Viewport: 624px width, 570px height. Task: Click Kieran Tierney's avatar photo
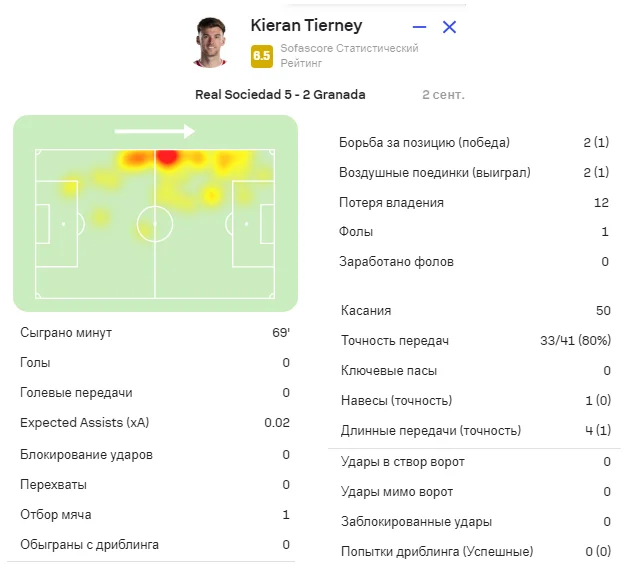tap(211, 43)
